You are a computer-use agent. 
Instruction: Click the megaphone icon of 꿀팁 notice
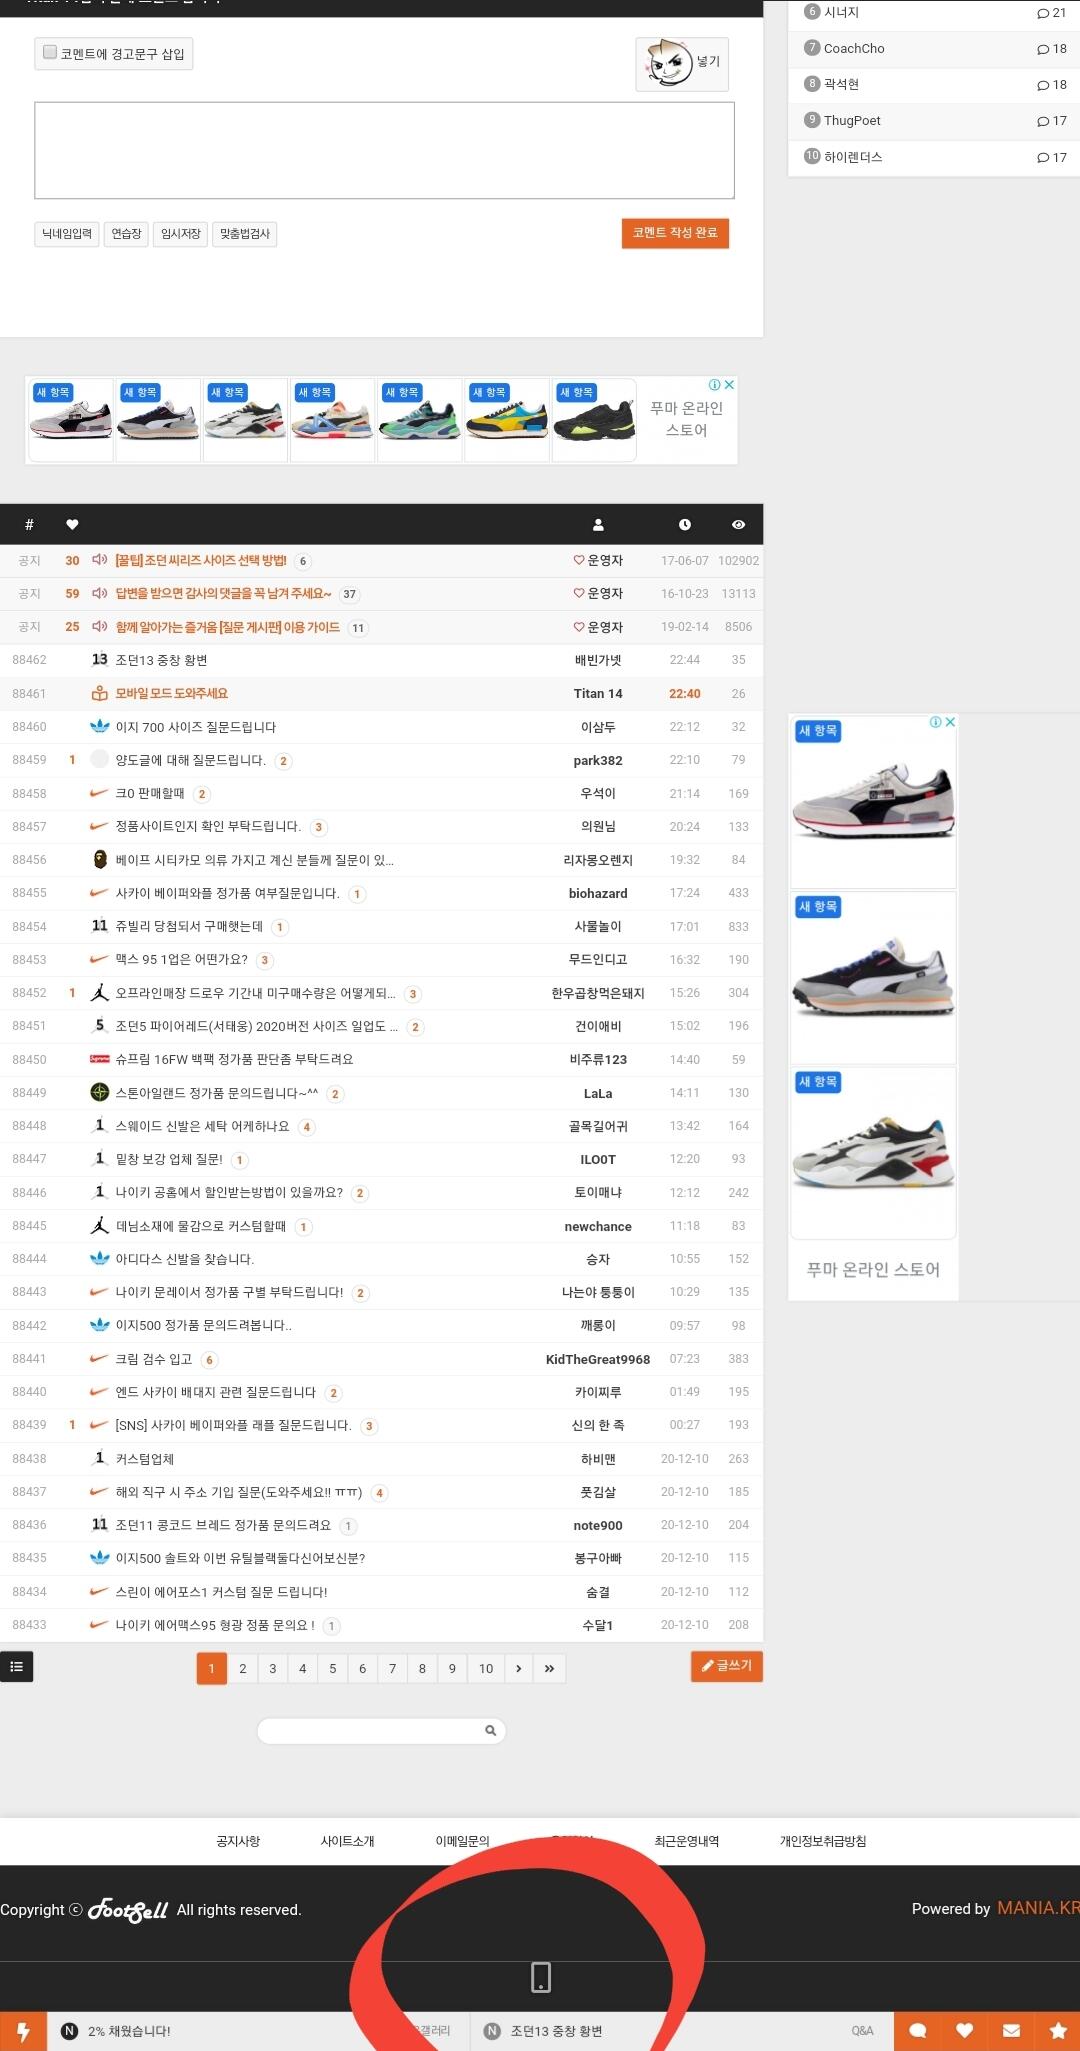99,560
